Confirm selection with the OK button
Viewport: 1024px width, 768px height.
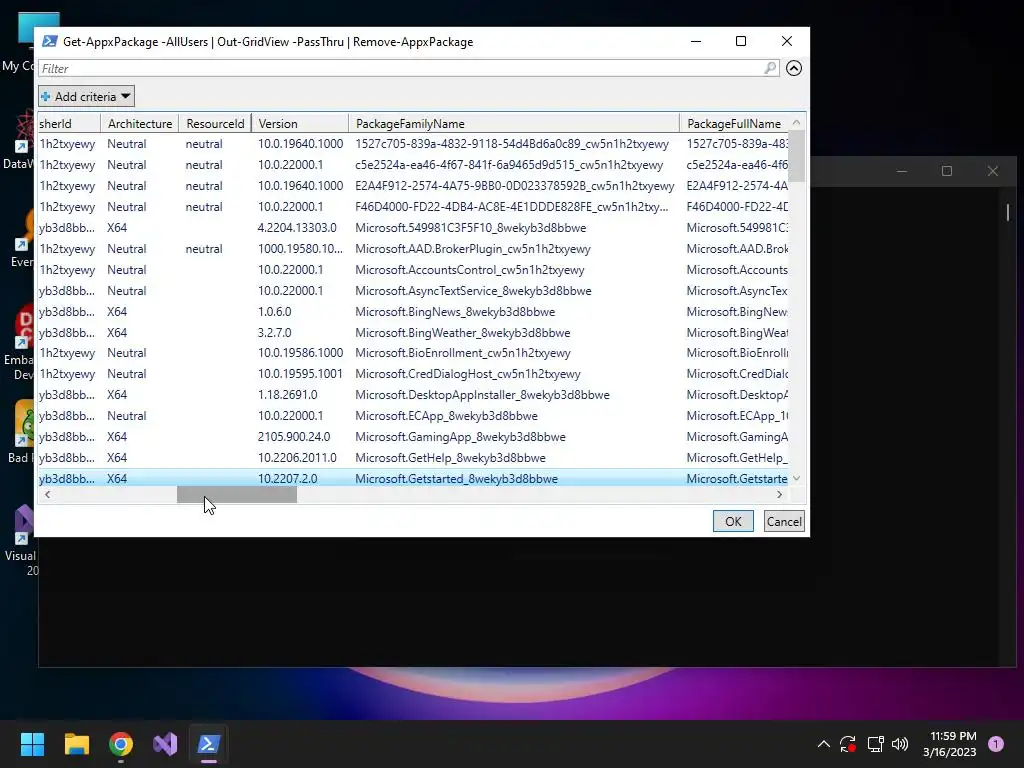733,521
